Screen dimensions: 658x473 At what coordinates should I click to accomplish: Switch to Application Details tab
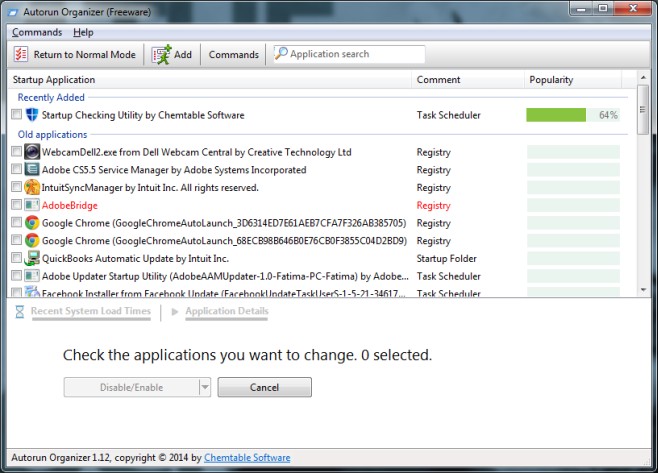(227, 311)
